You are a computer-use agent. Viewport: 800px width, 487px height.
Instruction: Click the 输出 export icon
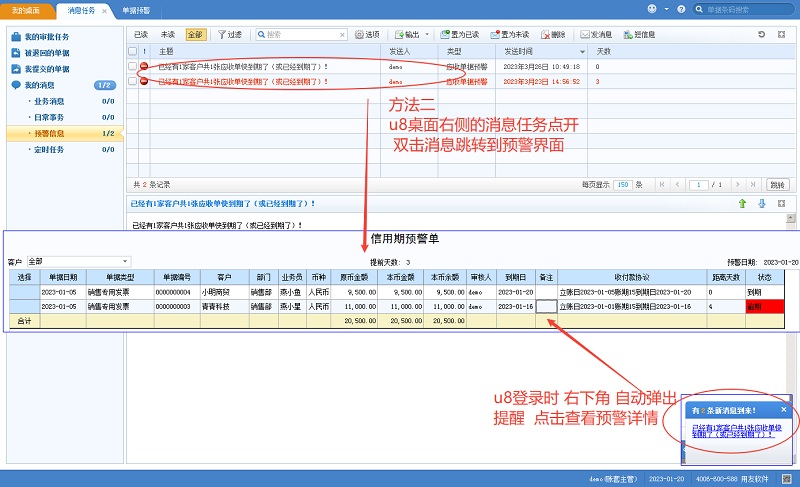pos(399,35)
